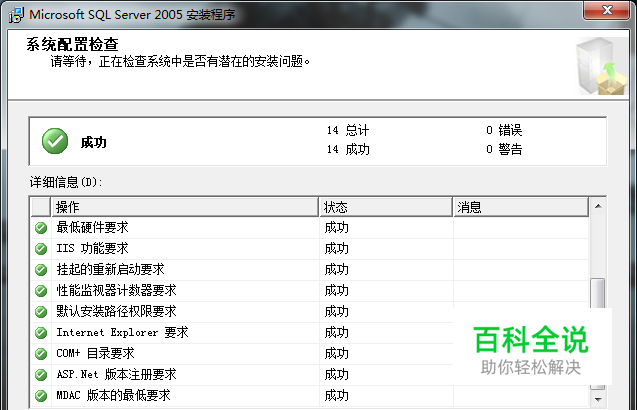This screenshot has height=410, width=637.
Task: Sort by the 消息 column header
Action: 521,207
